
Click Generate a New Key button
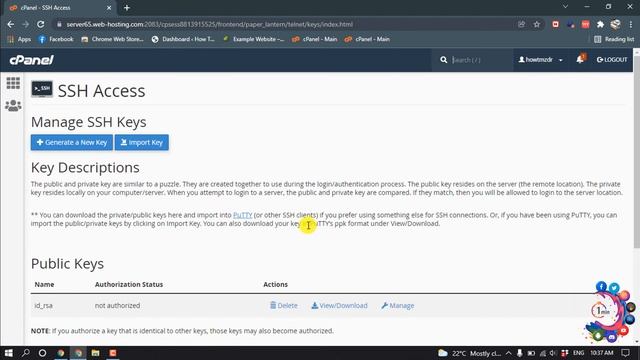[72, 142]
